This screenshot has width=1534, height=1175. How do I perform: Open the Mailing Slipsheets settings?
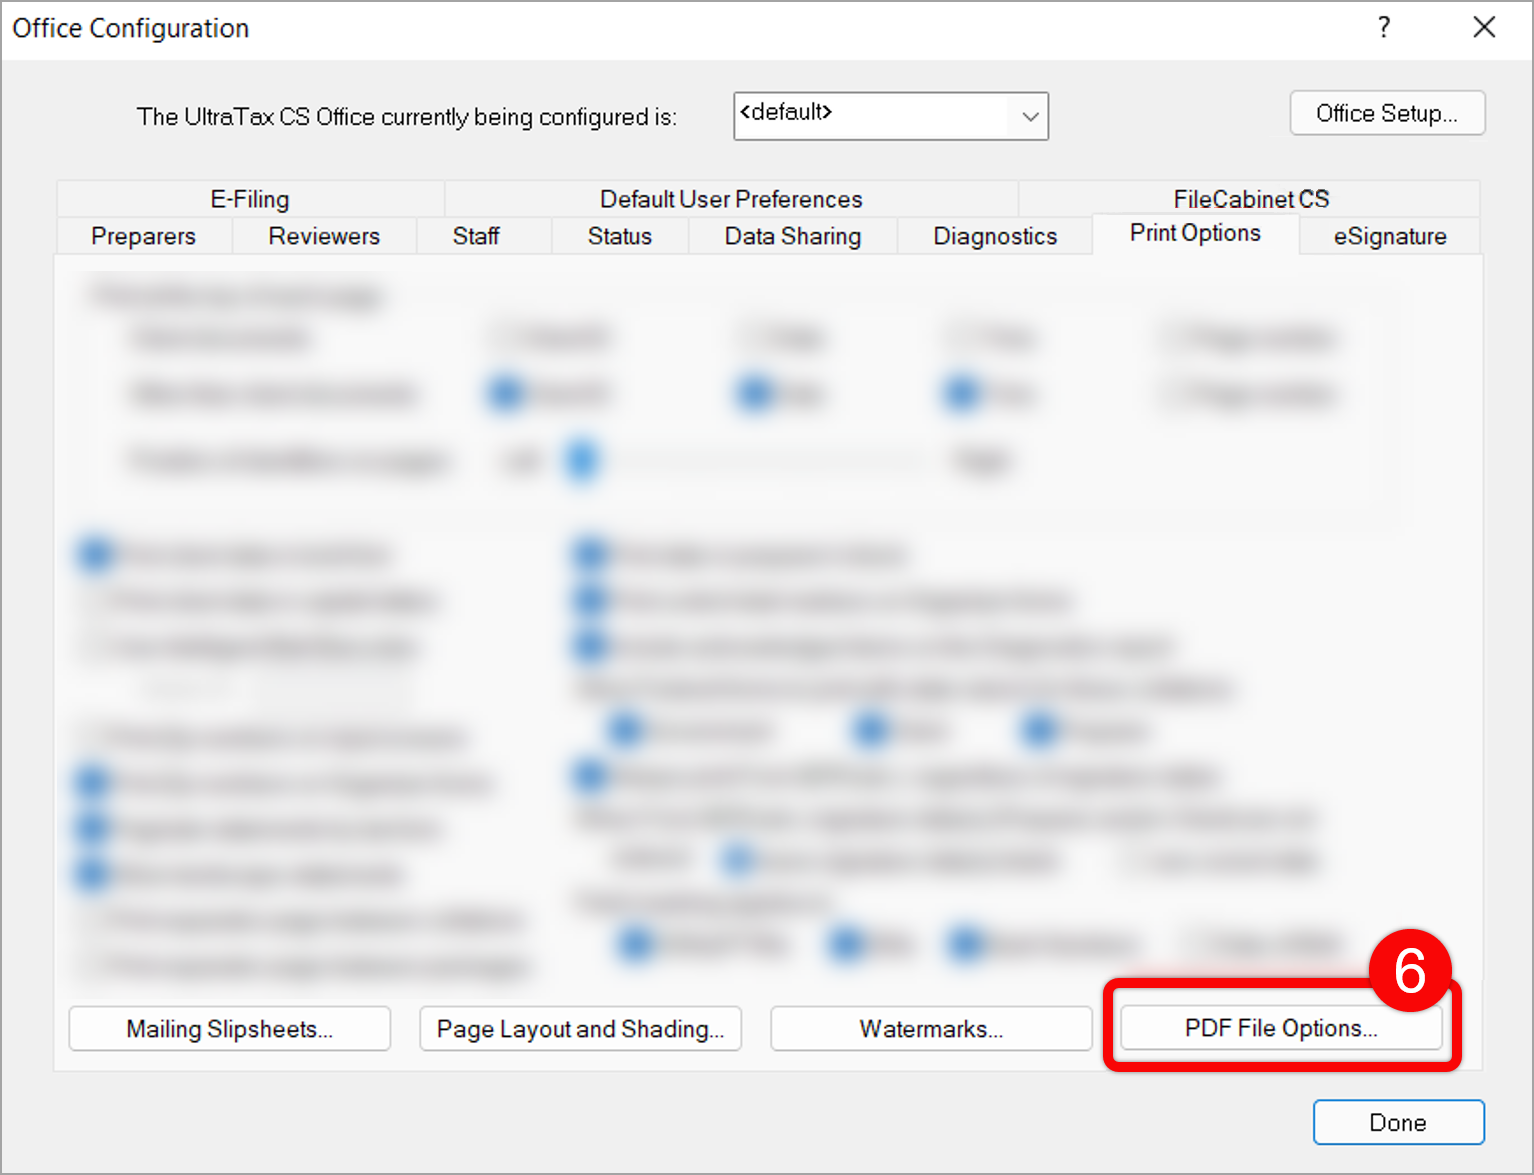pos(229,1029)
